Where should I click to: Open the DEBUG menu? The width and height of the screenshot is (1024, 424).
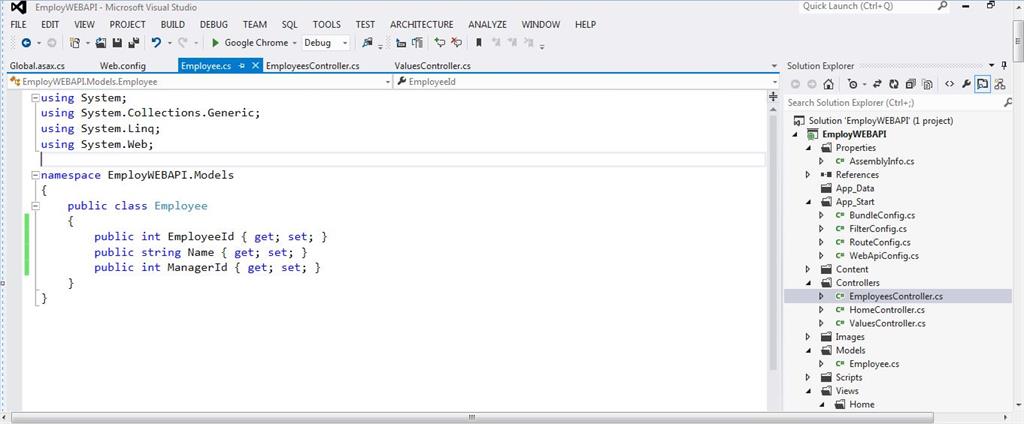[x=214, y=25]
